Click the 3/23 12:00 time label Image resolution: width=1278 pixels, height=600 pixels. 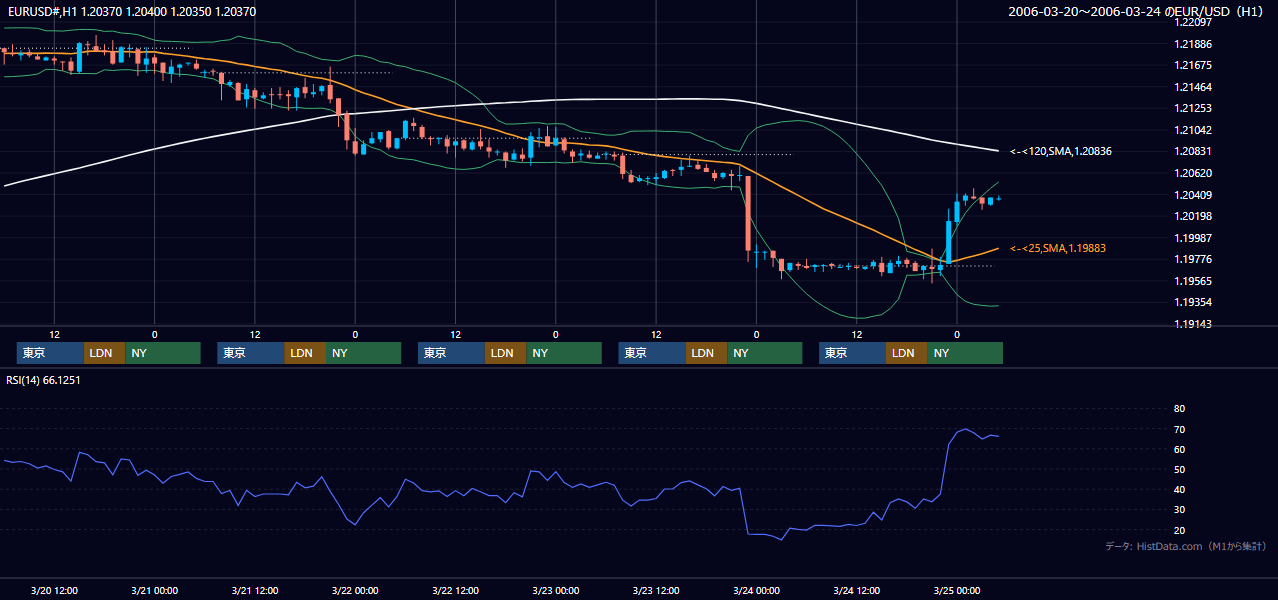click(656, 590)
